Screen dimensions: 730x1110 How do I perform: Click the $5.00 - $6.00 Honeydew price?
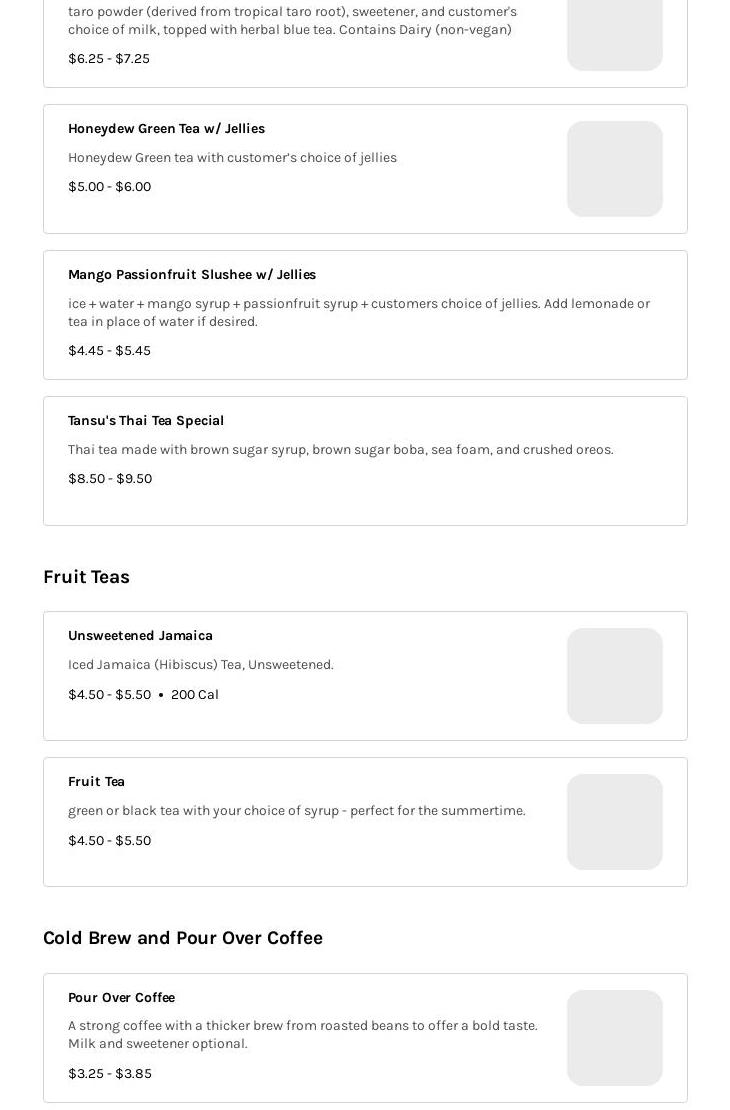[109, 186]
